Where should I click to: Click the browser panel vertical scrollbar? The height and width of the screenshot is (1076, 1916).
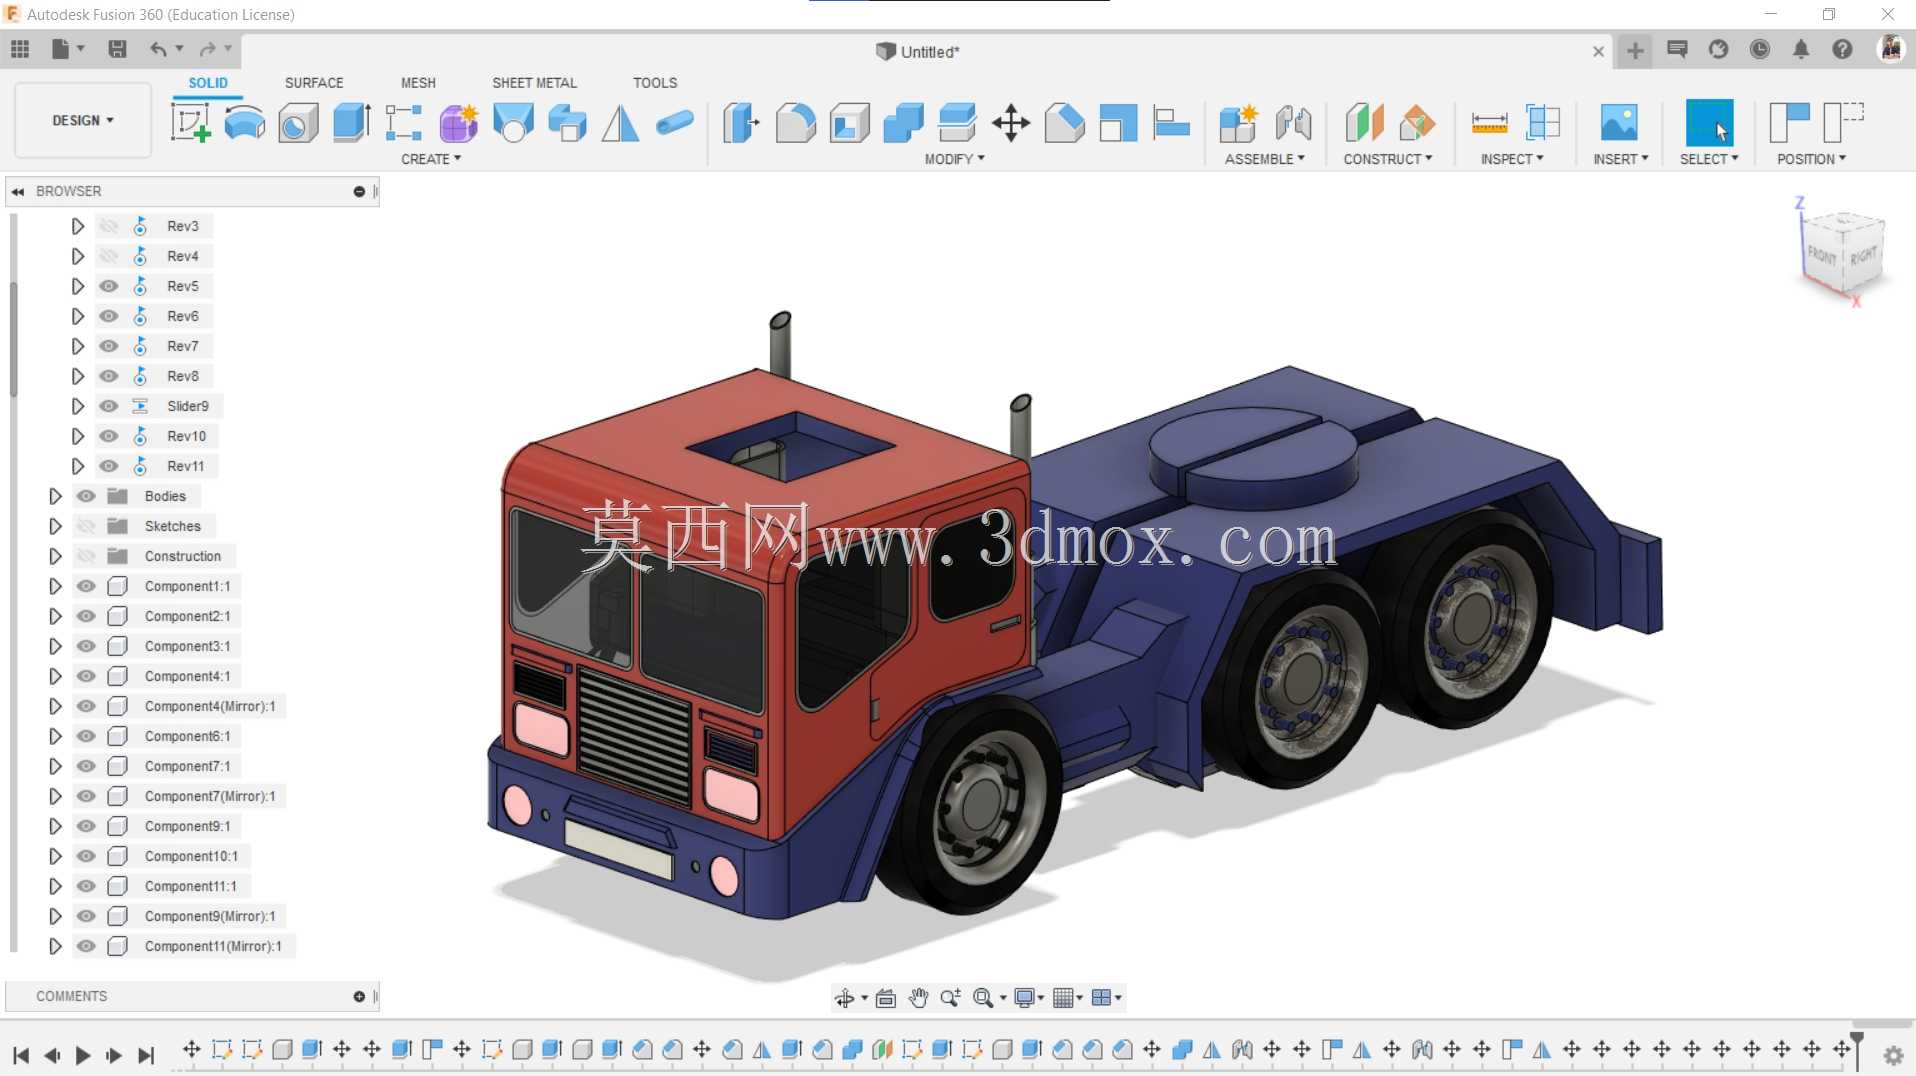click(x=13, y=340)
